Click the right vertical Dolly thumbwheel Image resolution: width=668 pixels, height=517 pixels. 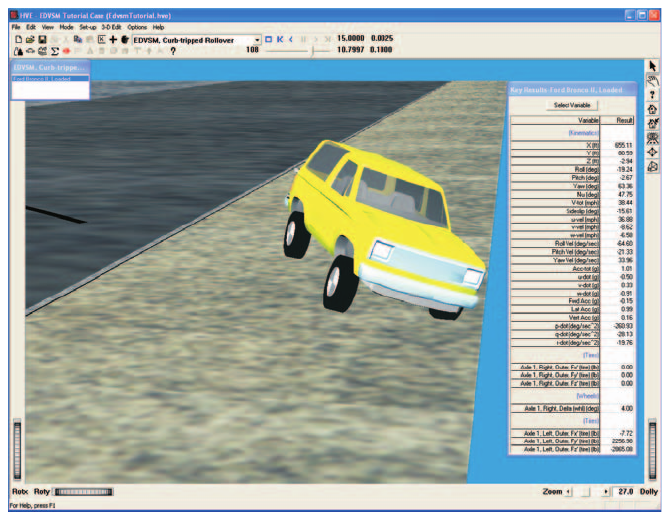(x=652, y=449)
